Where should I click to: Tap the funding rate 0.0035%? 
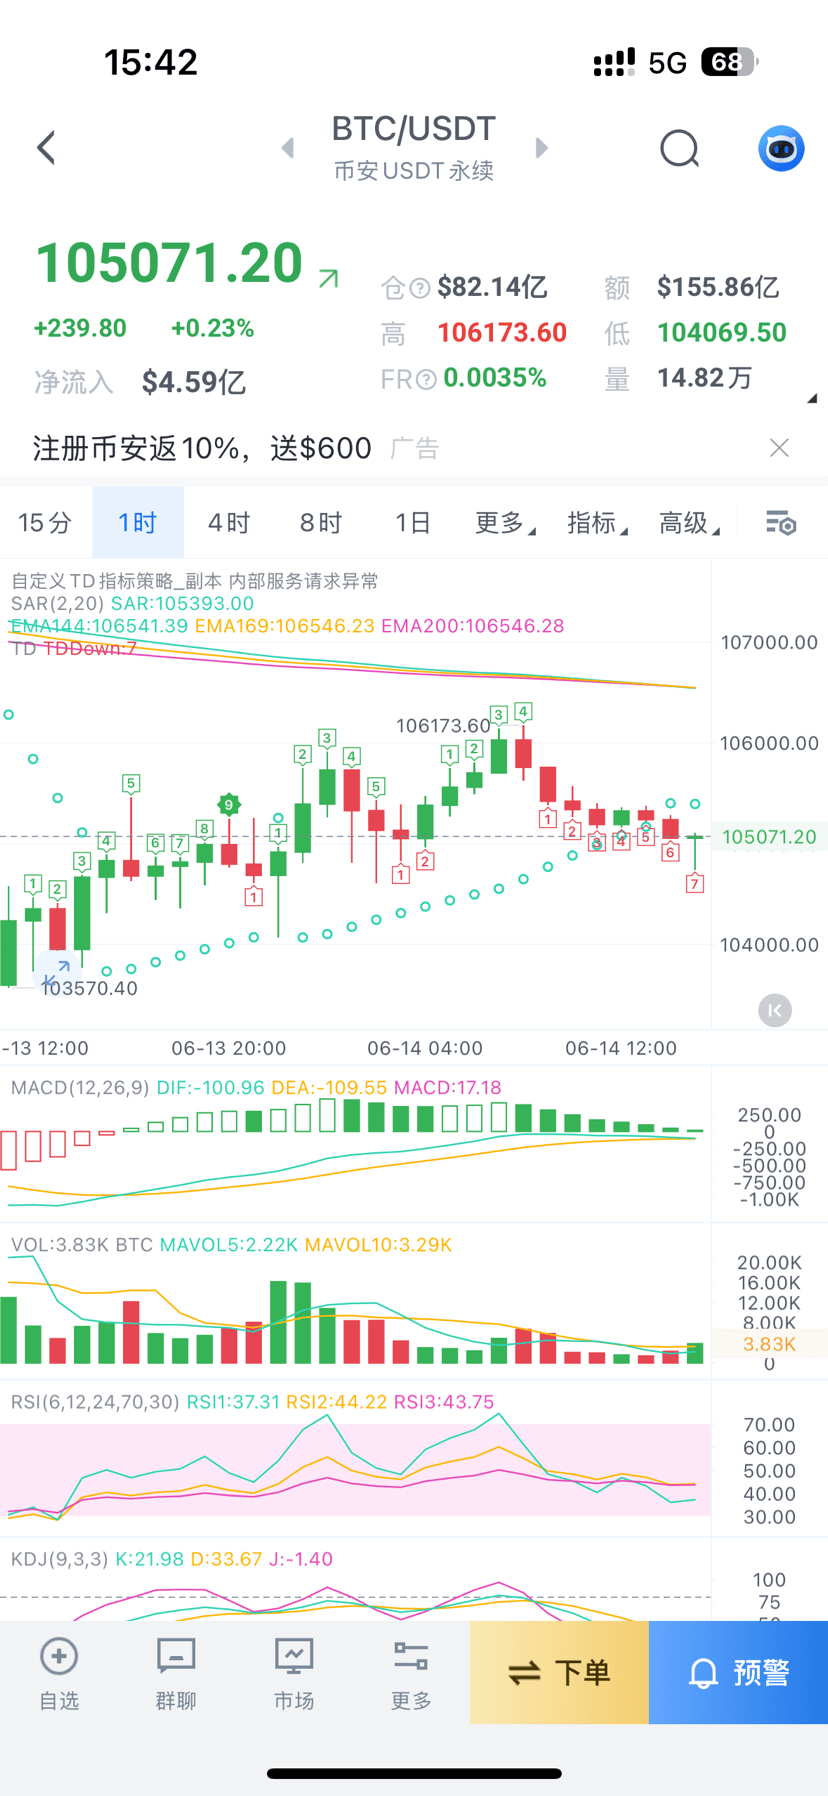[x=495, y=378]
